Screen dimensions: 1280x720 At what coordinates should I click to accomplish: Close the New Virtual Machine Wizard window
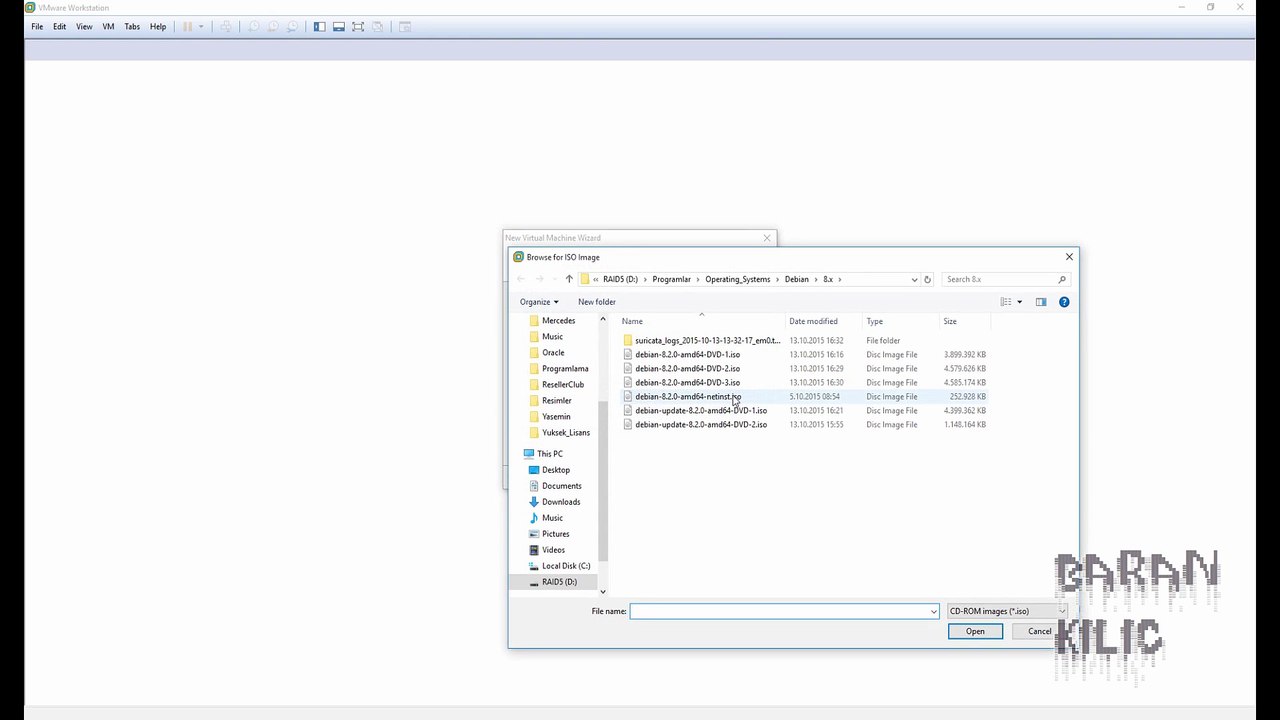click(767, 238)
